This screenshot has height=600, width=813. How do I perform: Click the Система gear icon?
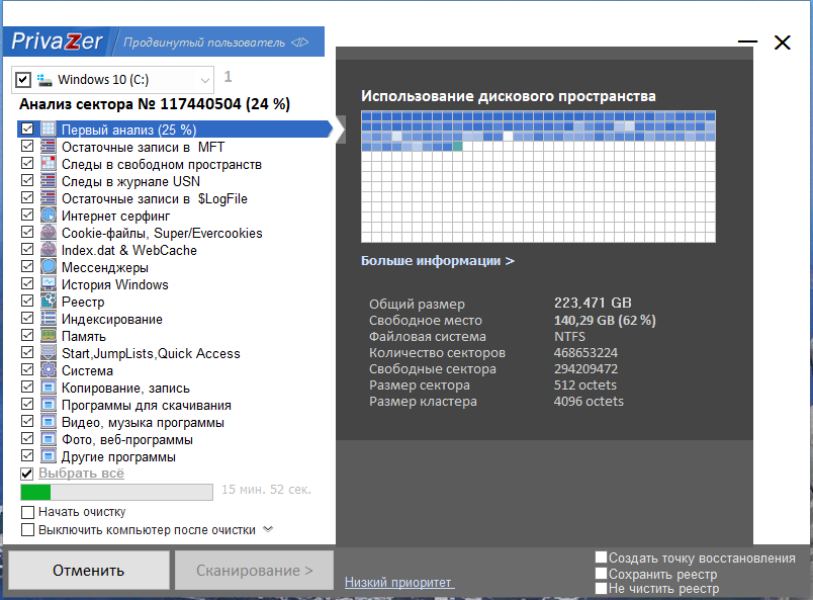(x=48, y=370)
